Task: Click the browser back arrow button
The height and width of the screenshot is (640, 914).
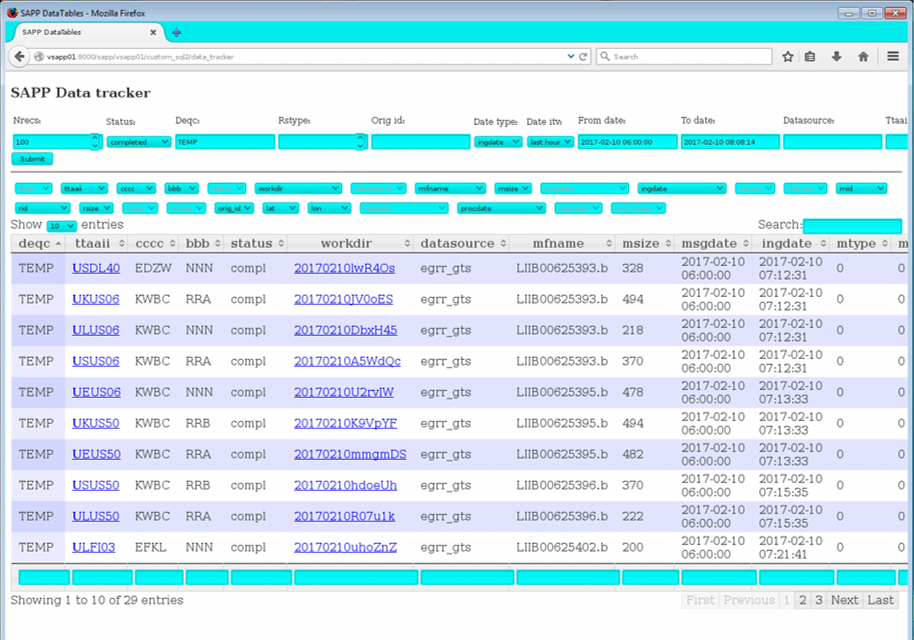Action: click(x=19, y=57)
